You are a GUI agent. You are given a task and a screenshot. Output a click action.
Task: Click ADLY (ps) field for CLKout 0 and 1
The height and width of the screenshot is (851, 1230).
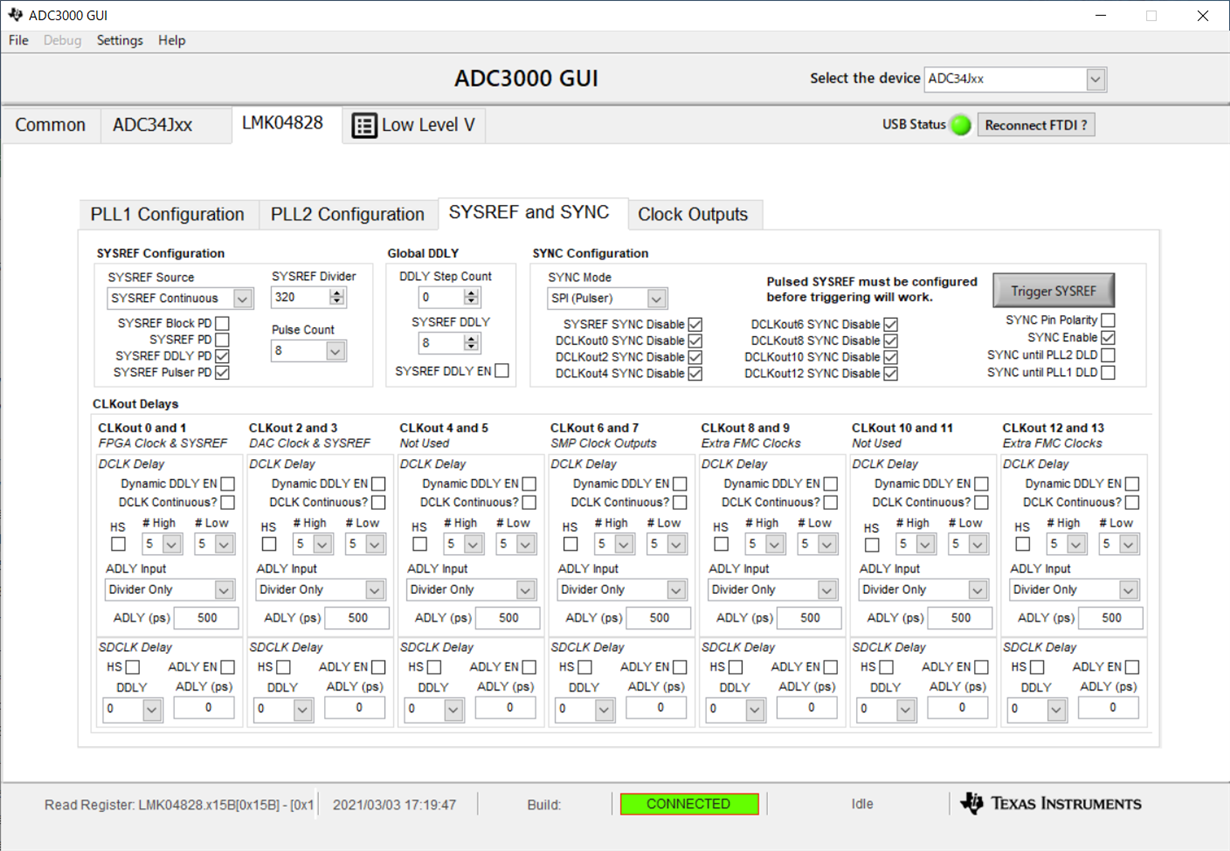click(x=207, y=618)
